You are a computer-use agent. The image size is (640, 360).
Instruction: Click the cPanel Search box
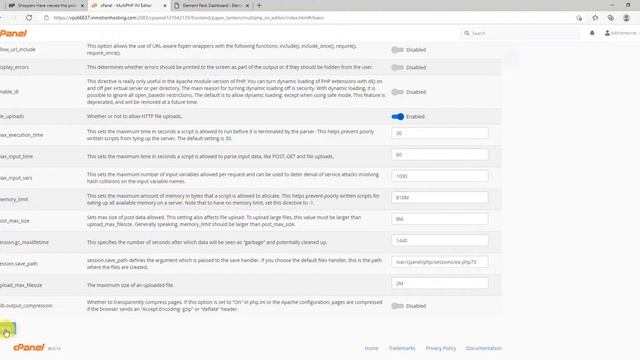(521, 33)
